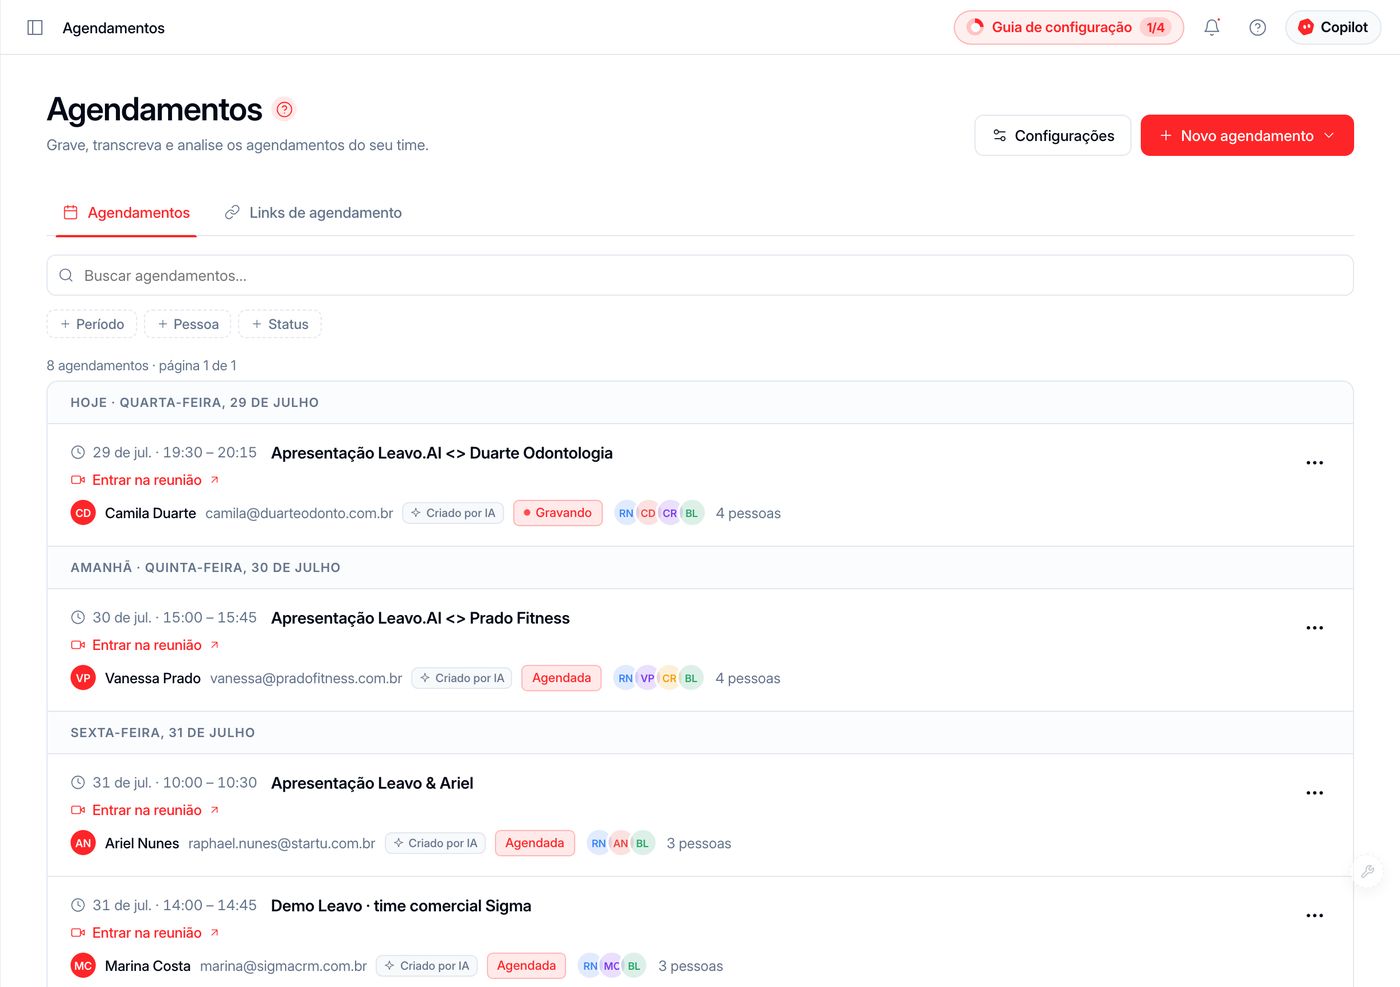
Task: Click the Apresentação Leavo & Ariel title
Action: coord(372,783)
